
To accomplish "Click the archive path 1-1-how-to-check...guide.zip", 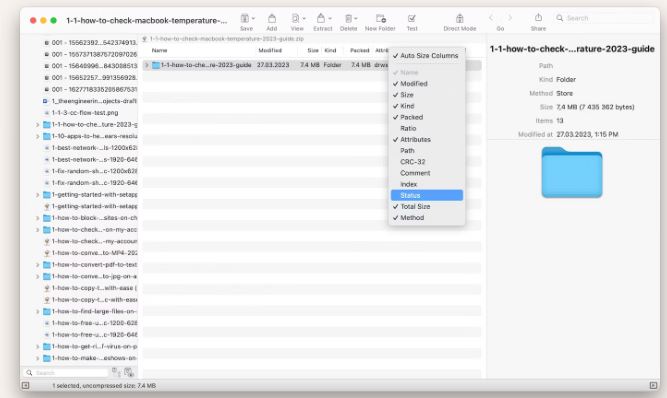I will coord(227,39).
